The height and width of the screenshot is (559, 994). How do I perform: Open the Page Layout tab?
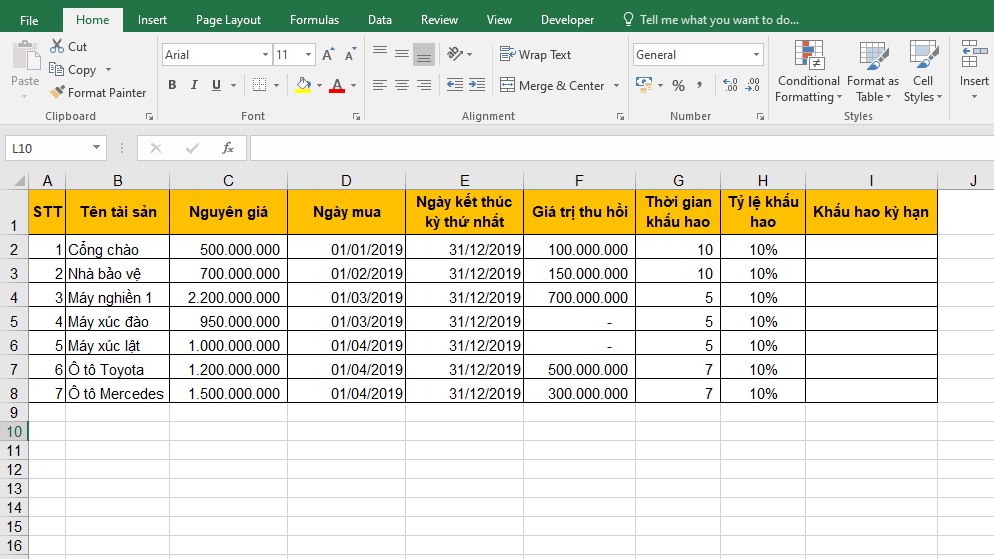coord(228,20)
